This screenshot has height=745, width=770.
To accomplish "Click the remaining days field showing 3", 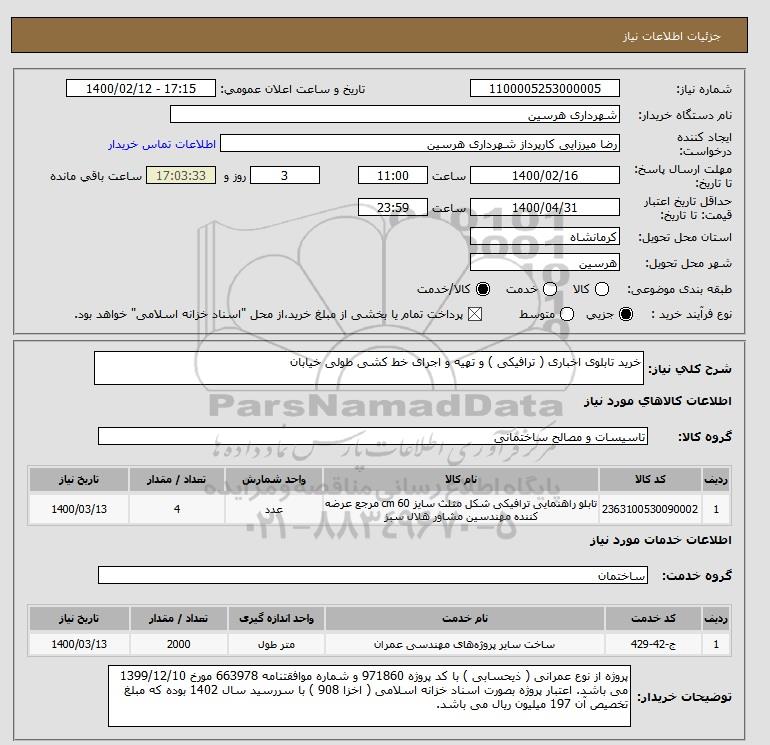I will coord(285,175).
